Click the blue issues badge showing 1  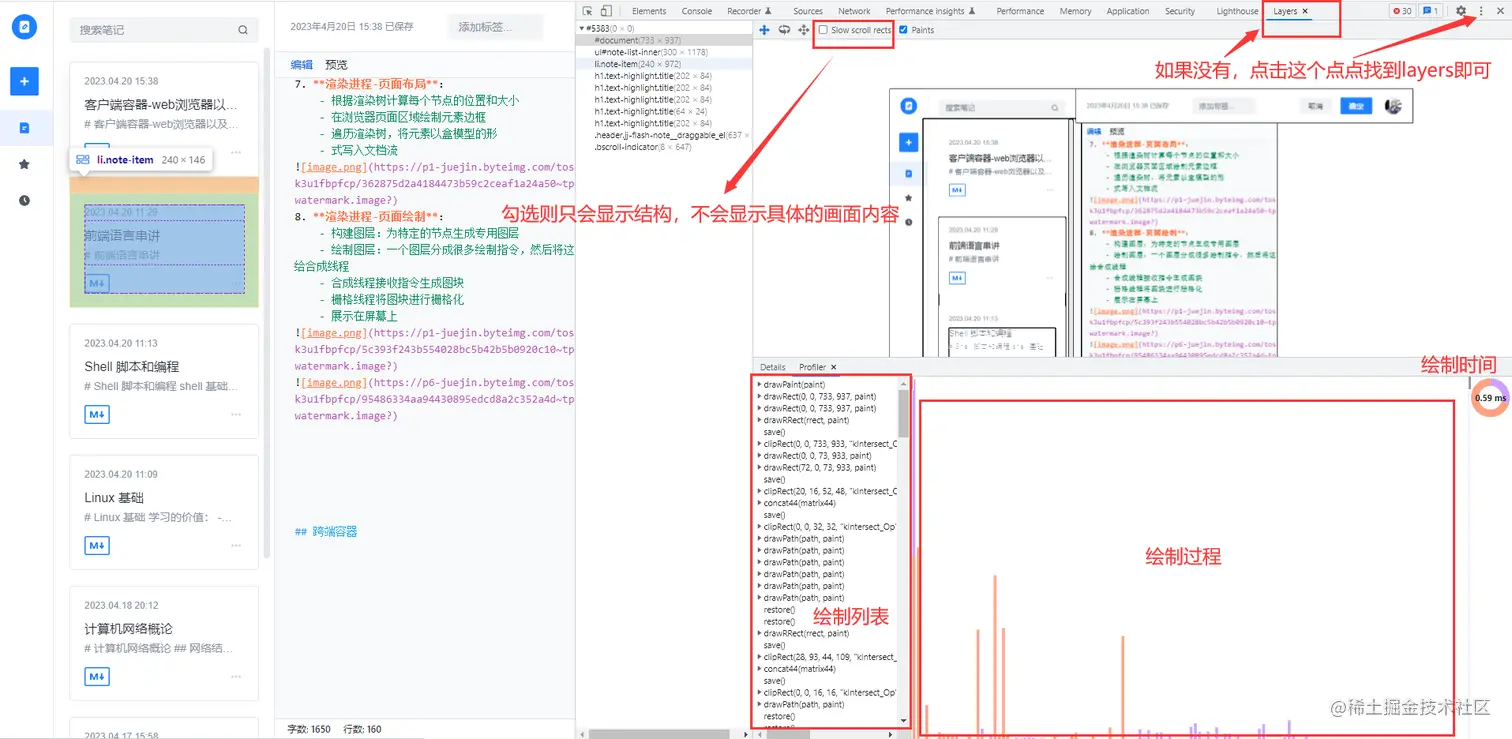(x=1431, y=11)
